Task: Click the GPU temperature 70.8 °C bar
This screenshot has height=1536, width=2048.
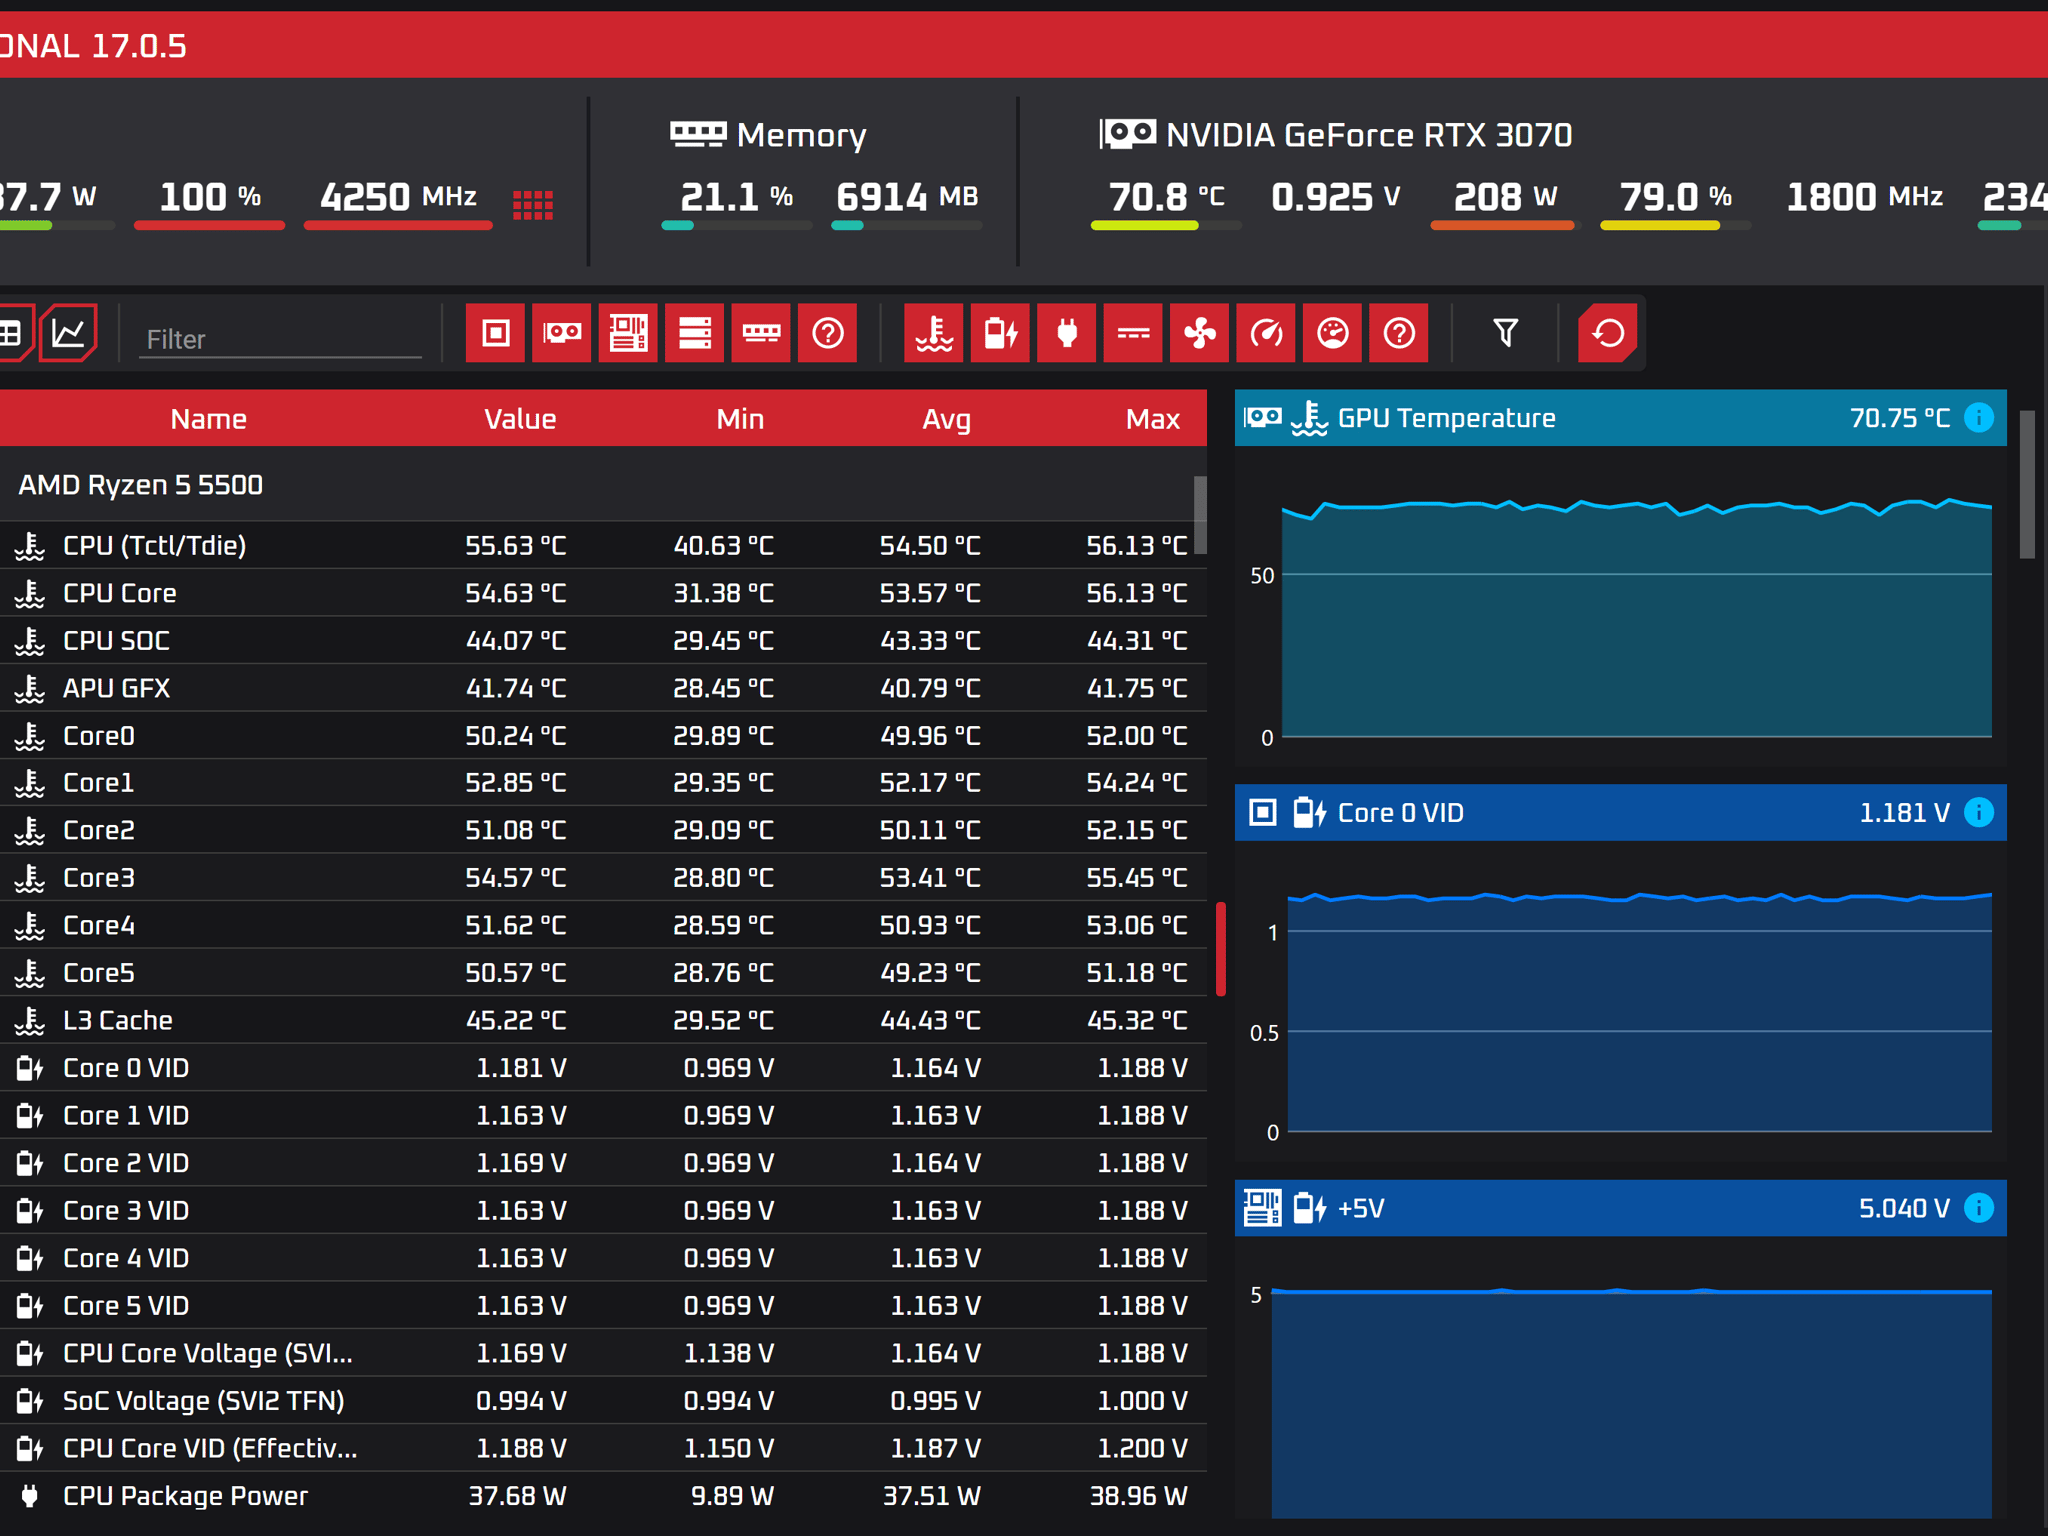Action: 1166,225
